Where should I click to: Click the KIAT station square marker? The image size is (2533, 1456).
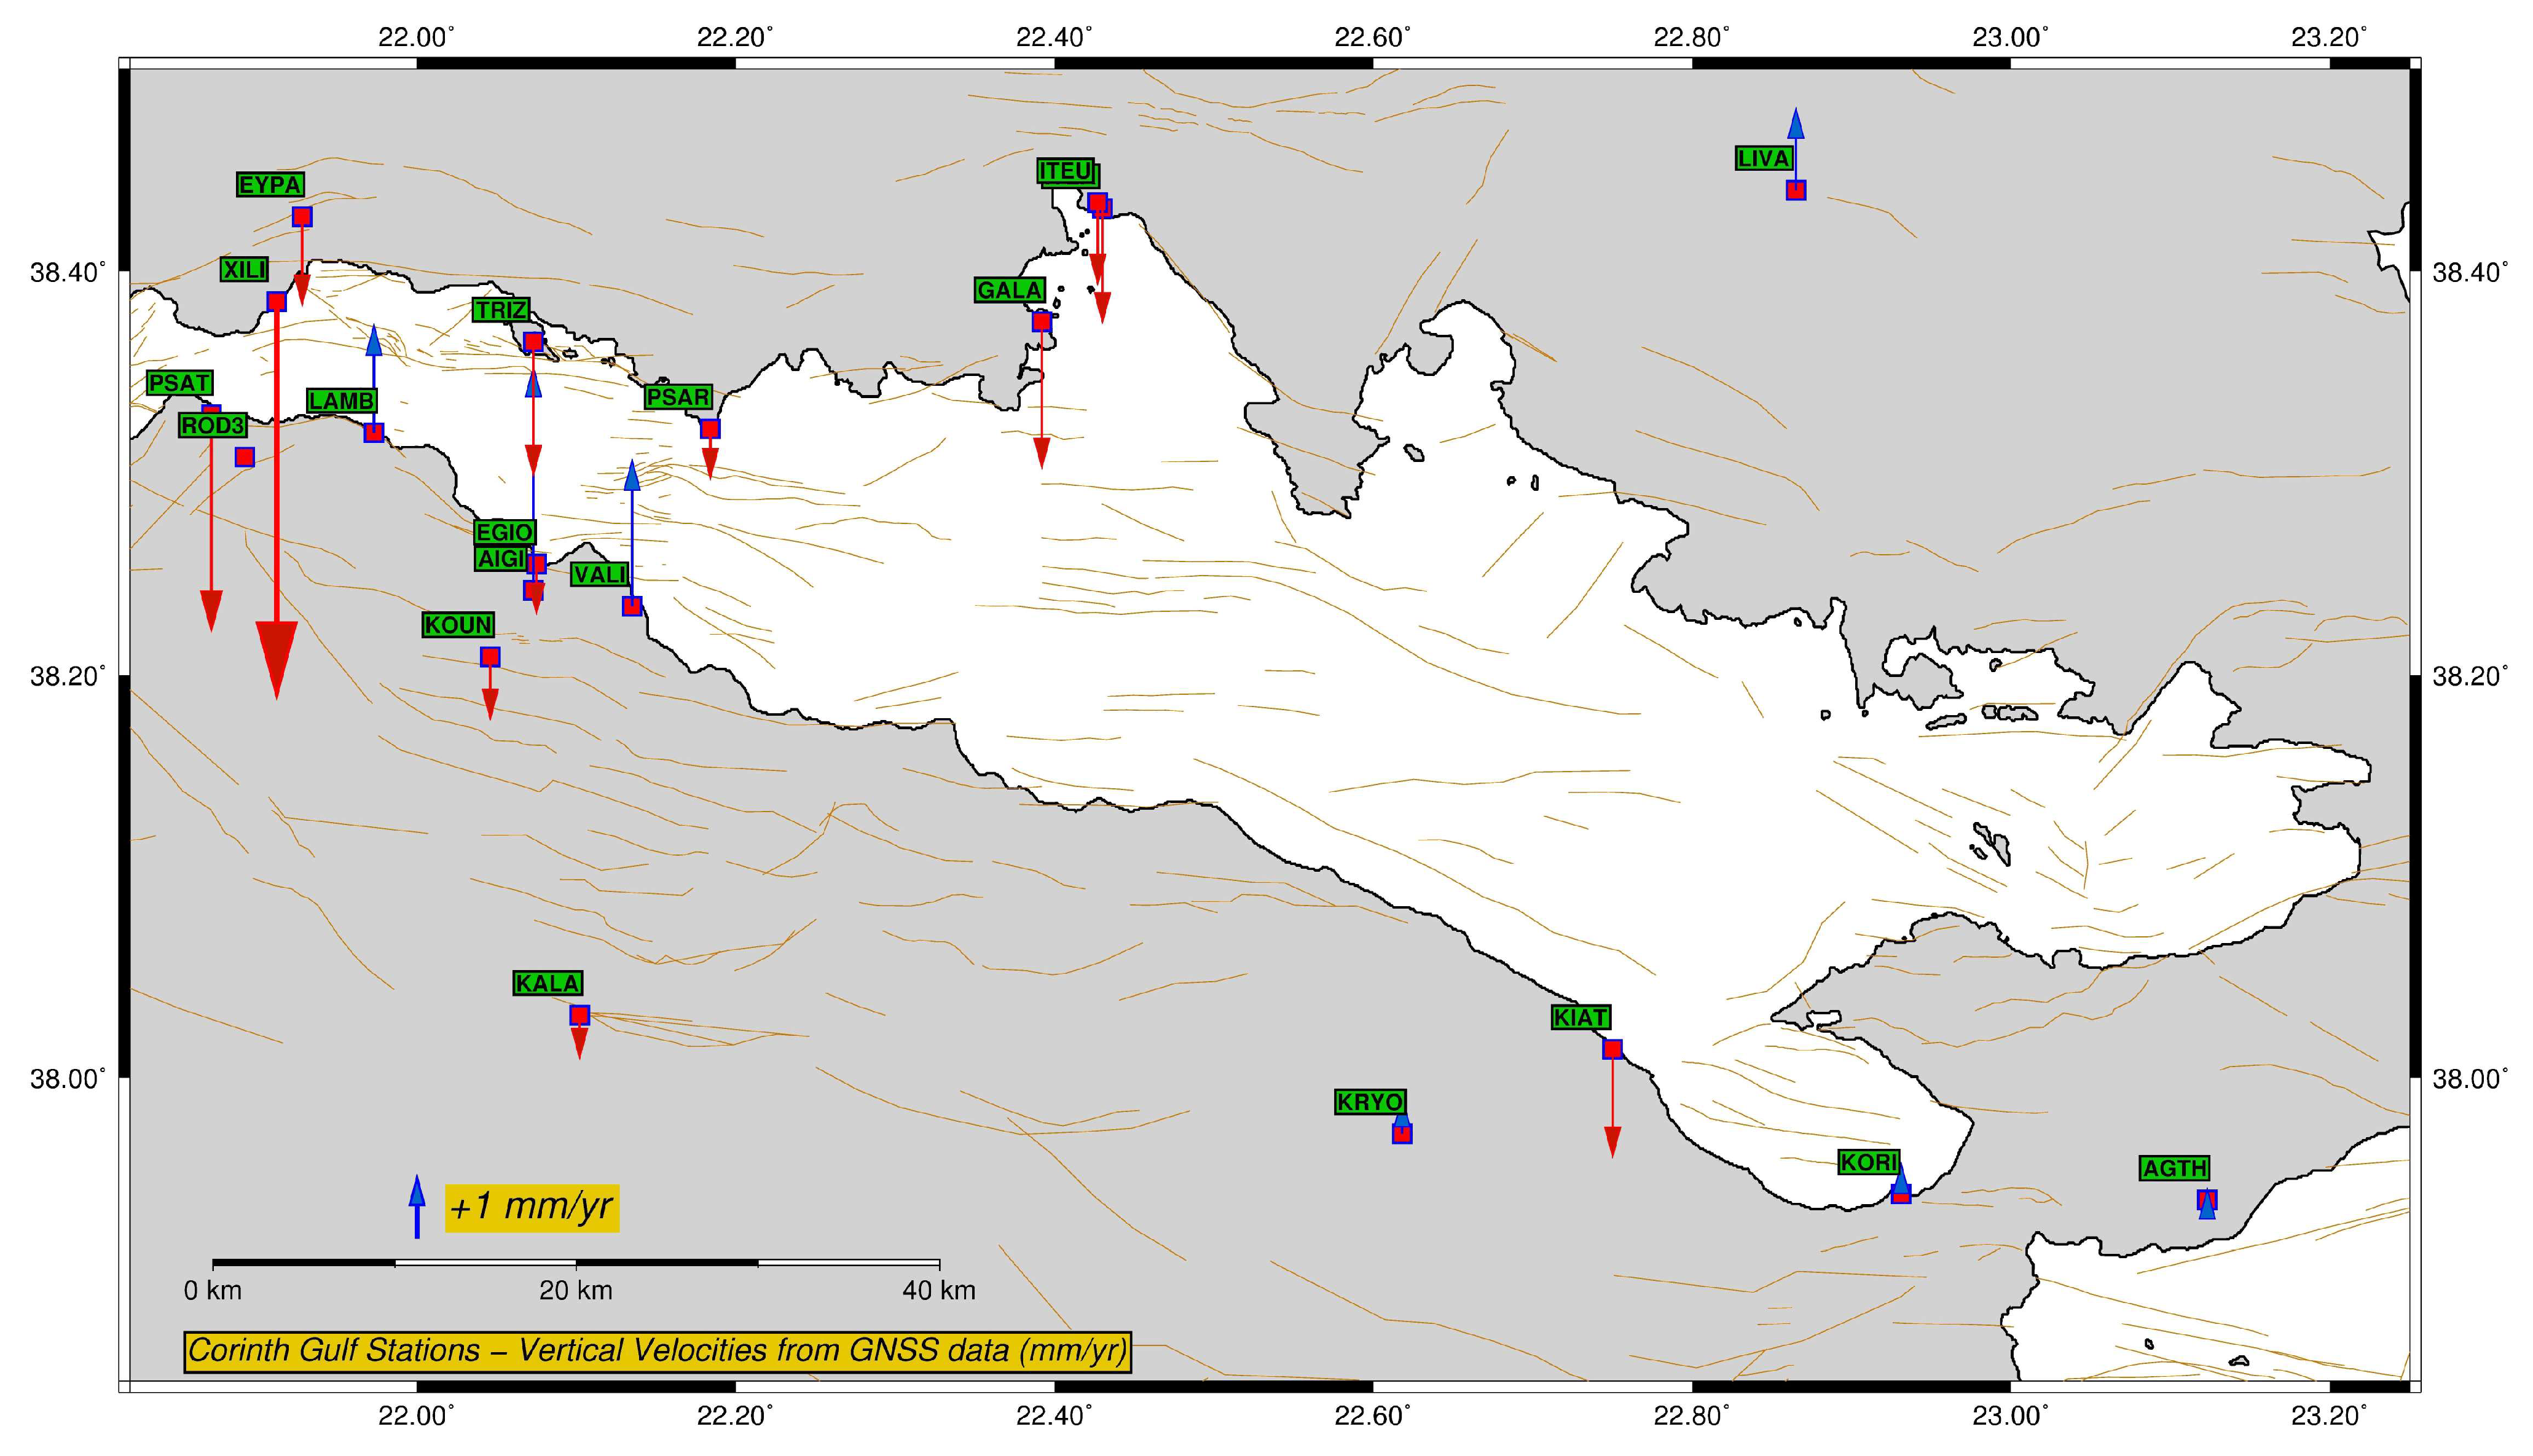pos(1612,1049)
